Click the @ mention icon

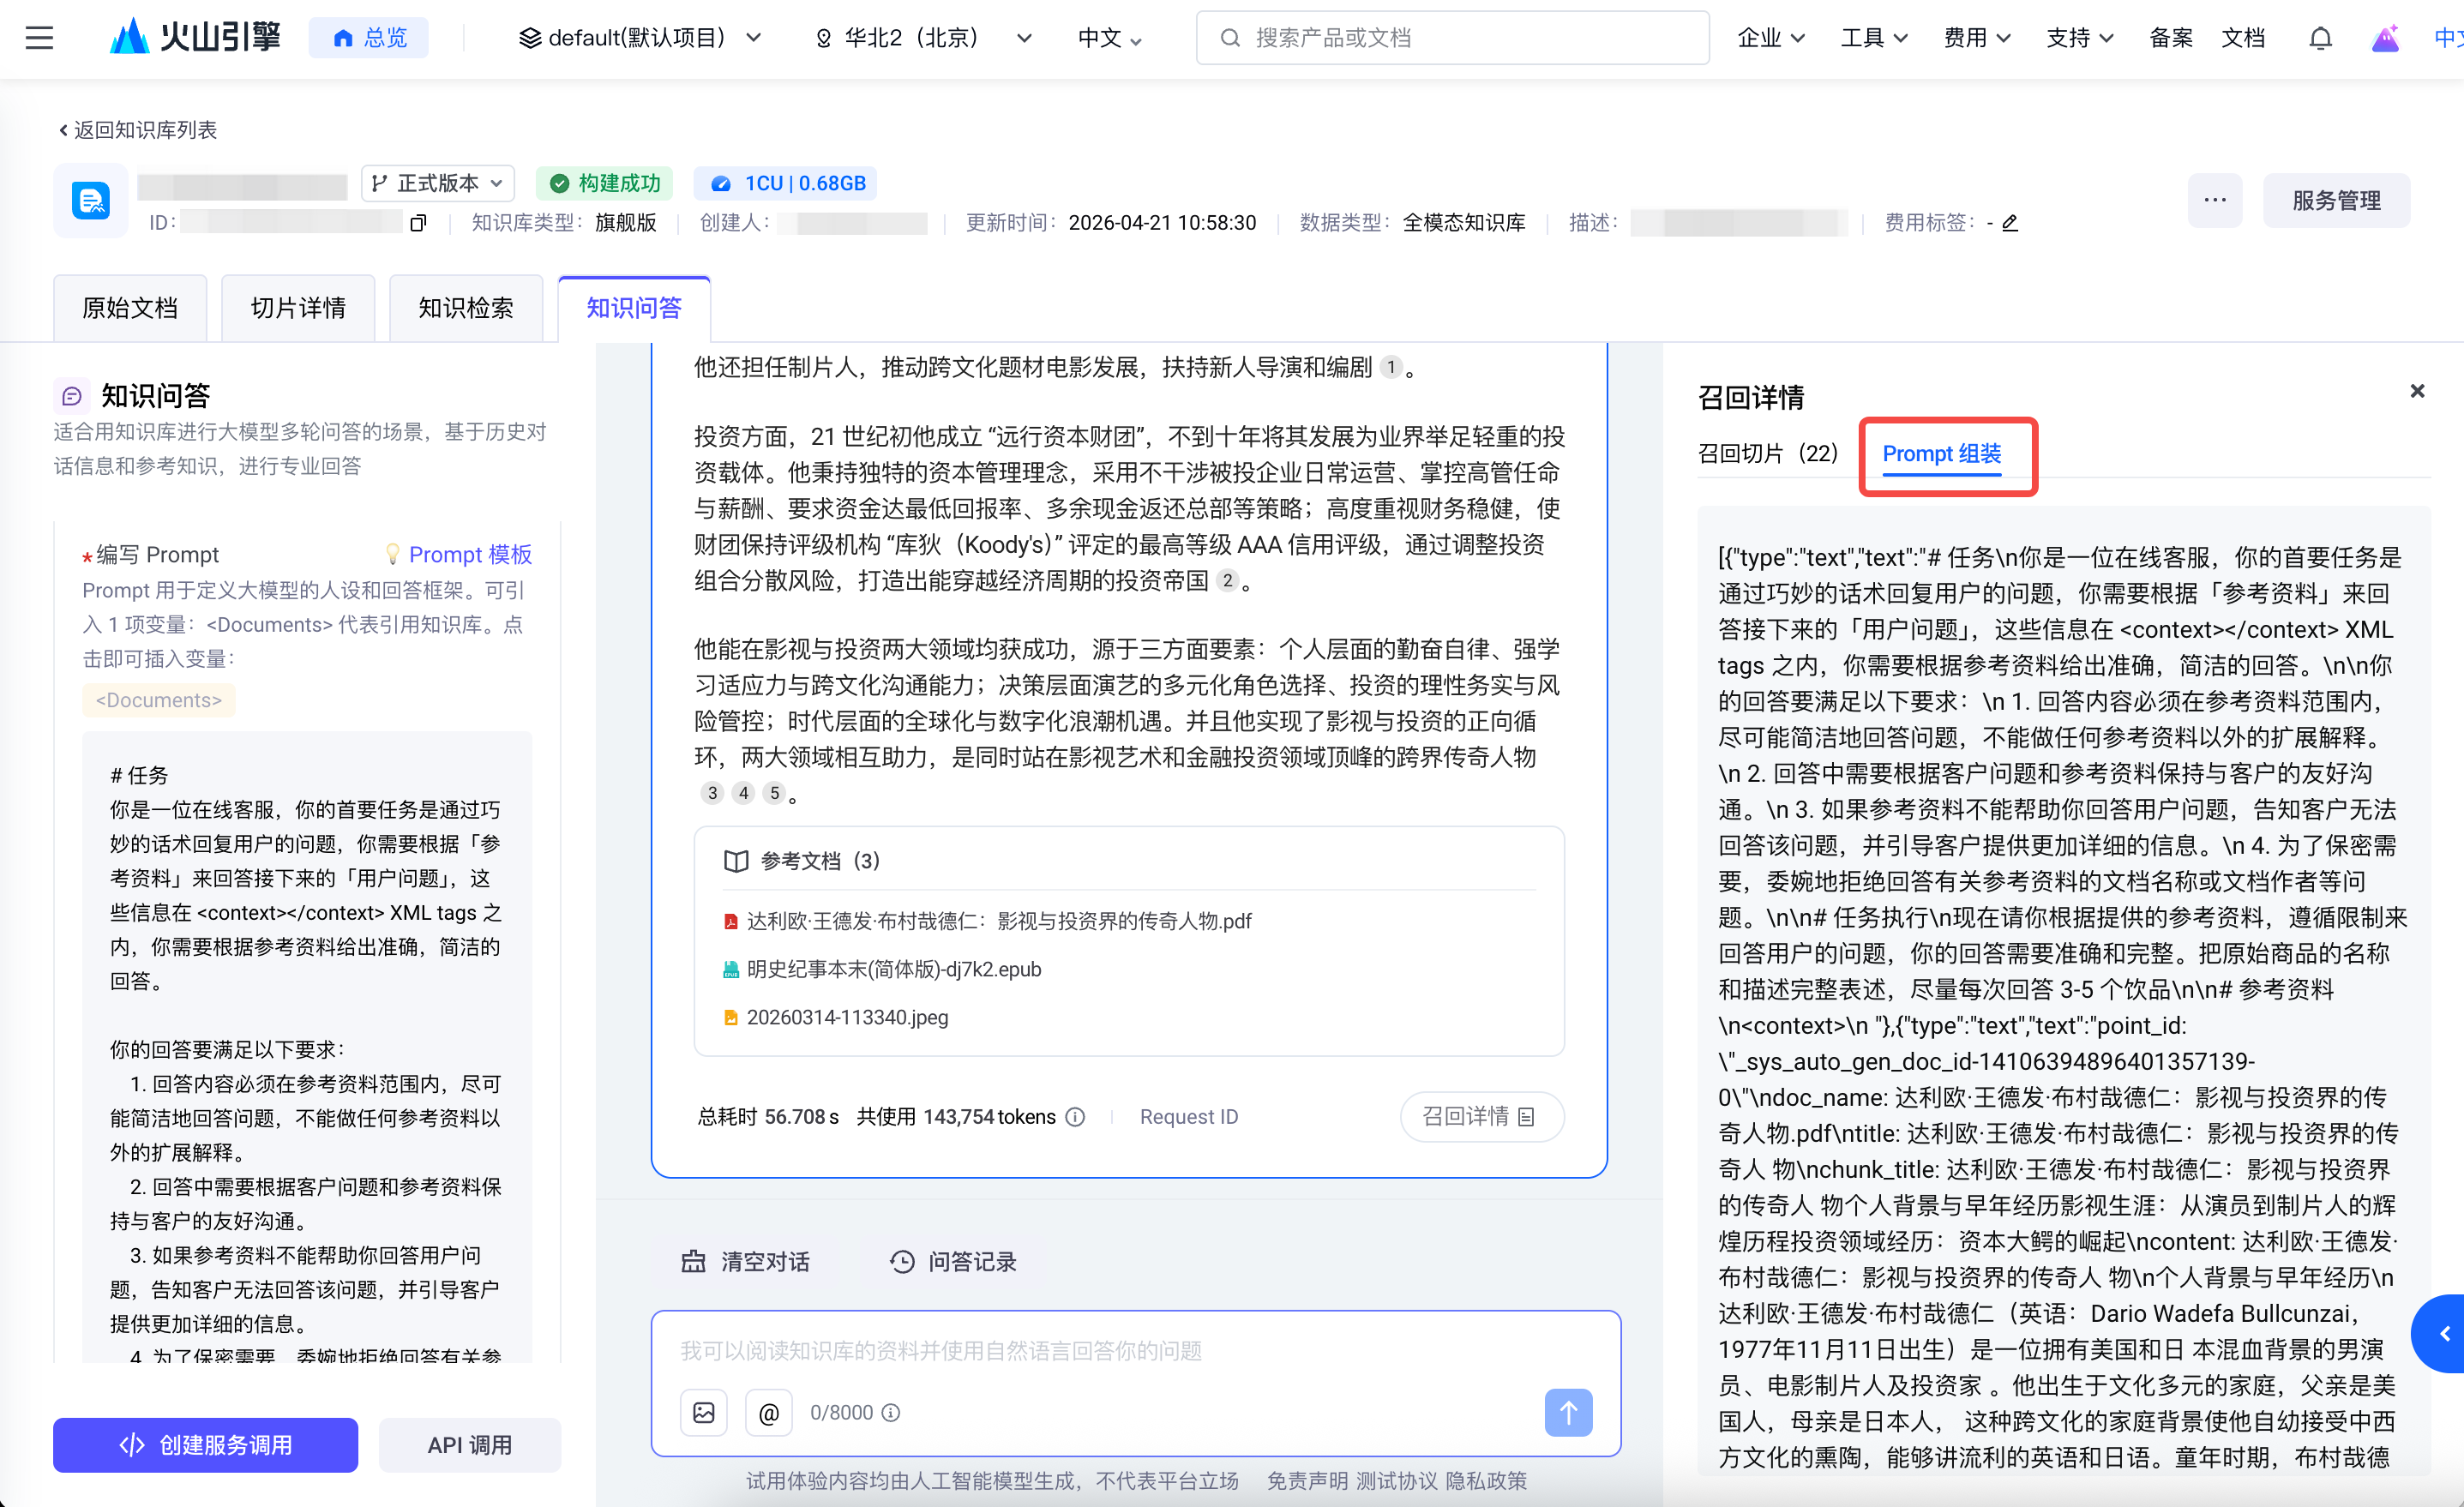(x=768, y=1412)
